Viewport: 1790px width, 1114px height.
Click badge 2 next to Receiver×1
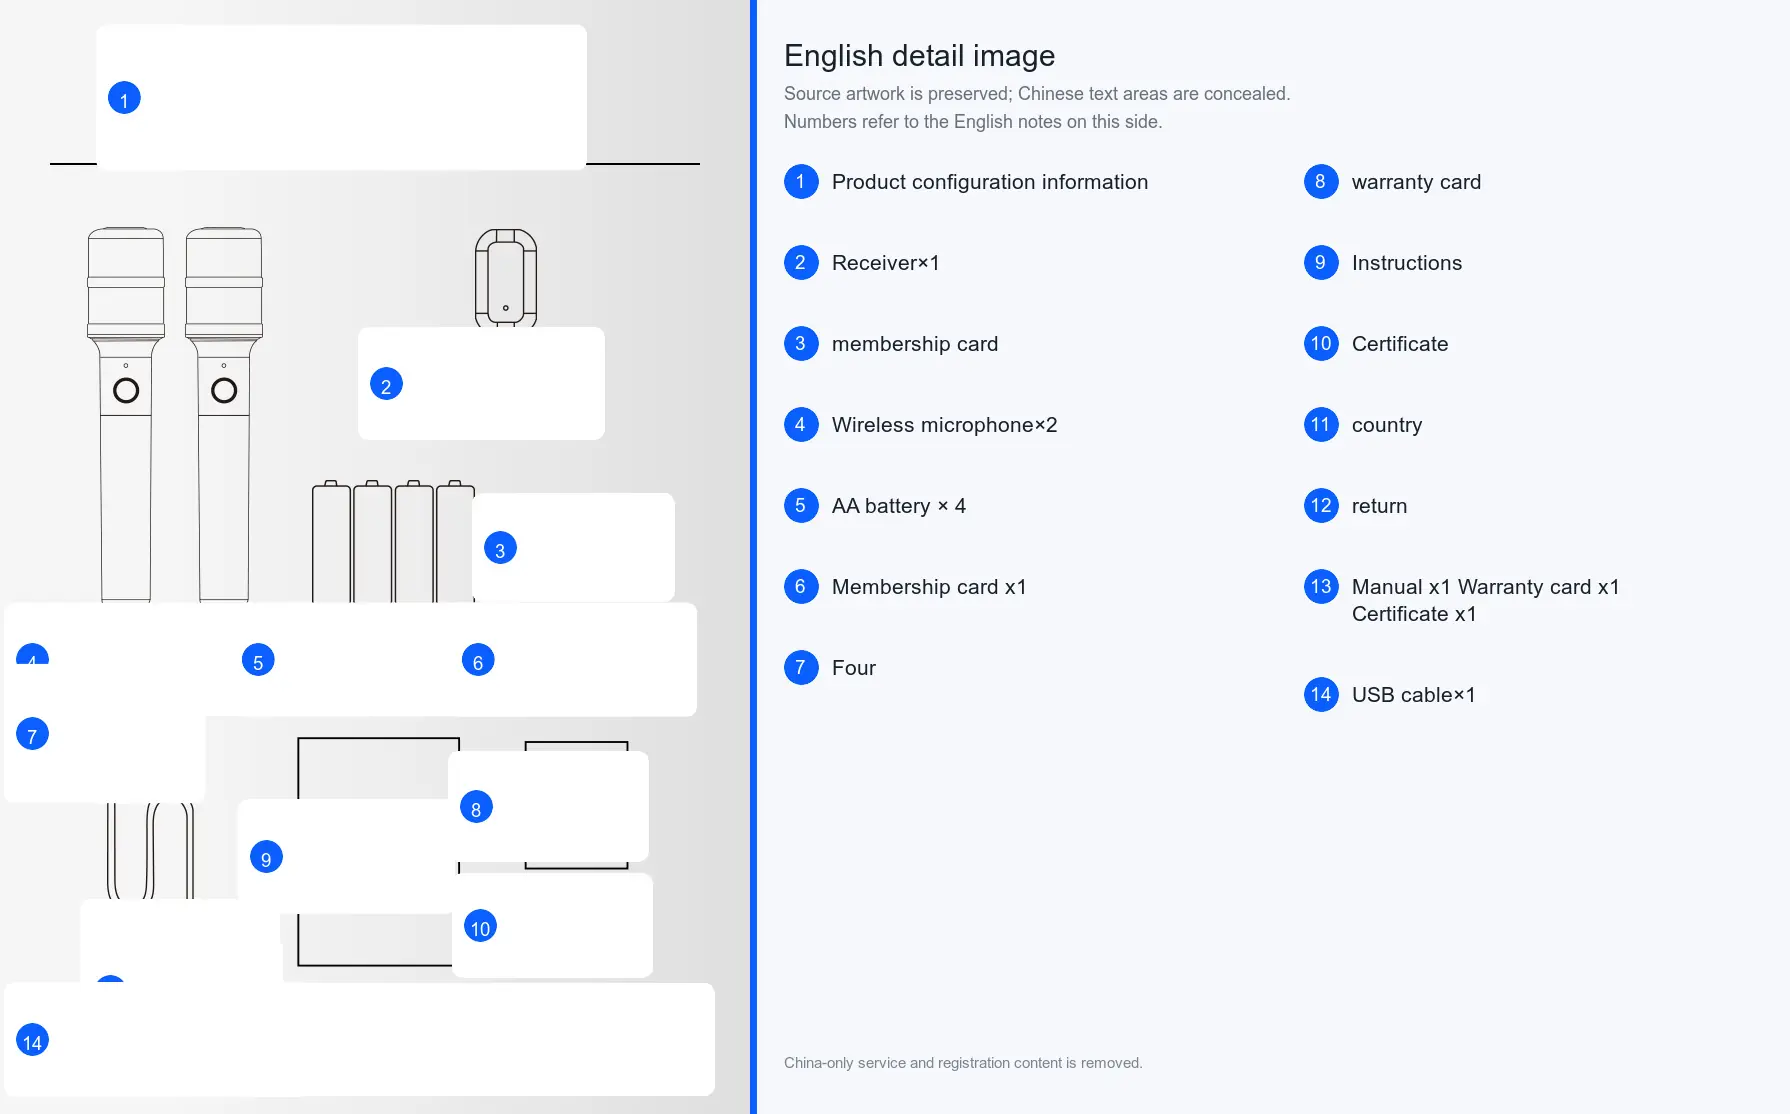click(x=801, y=263)
